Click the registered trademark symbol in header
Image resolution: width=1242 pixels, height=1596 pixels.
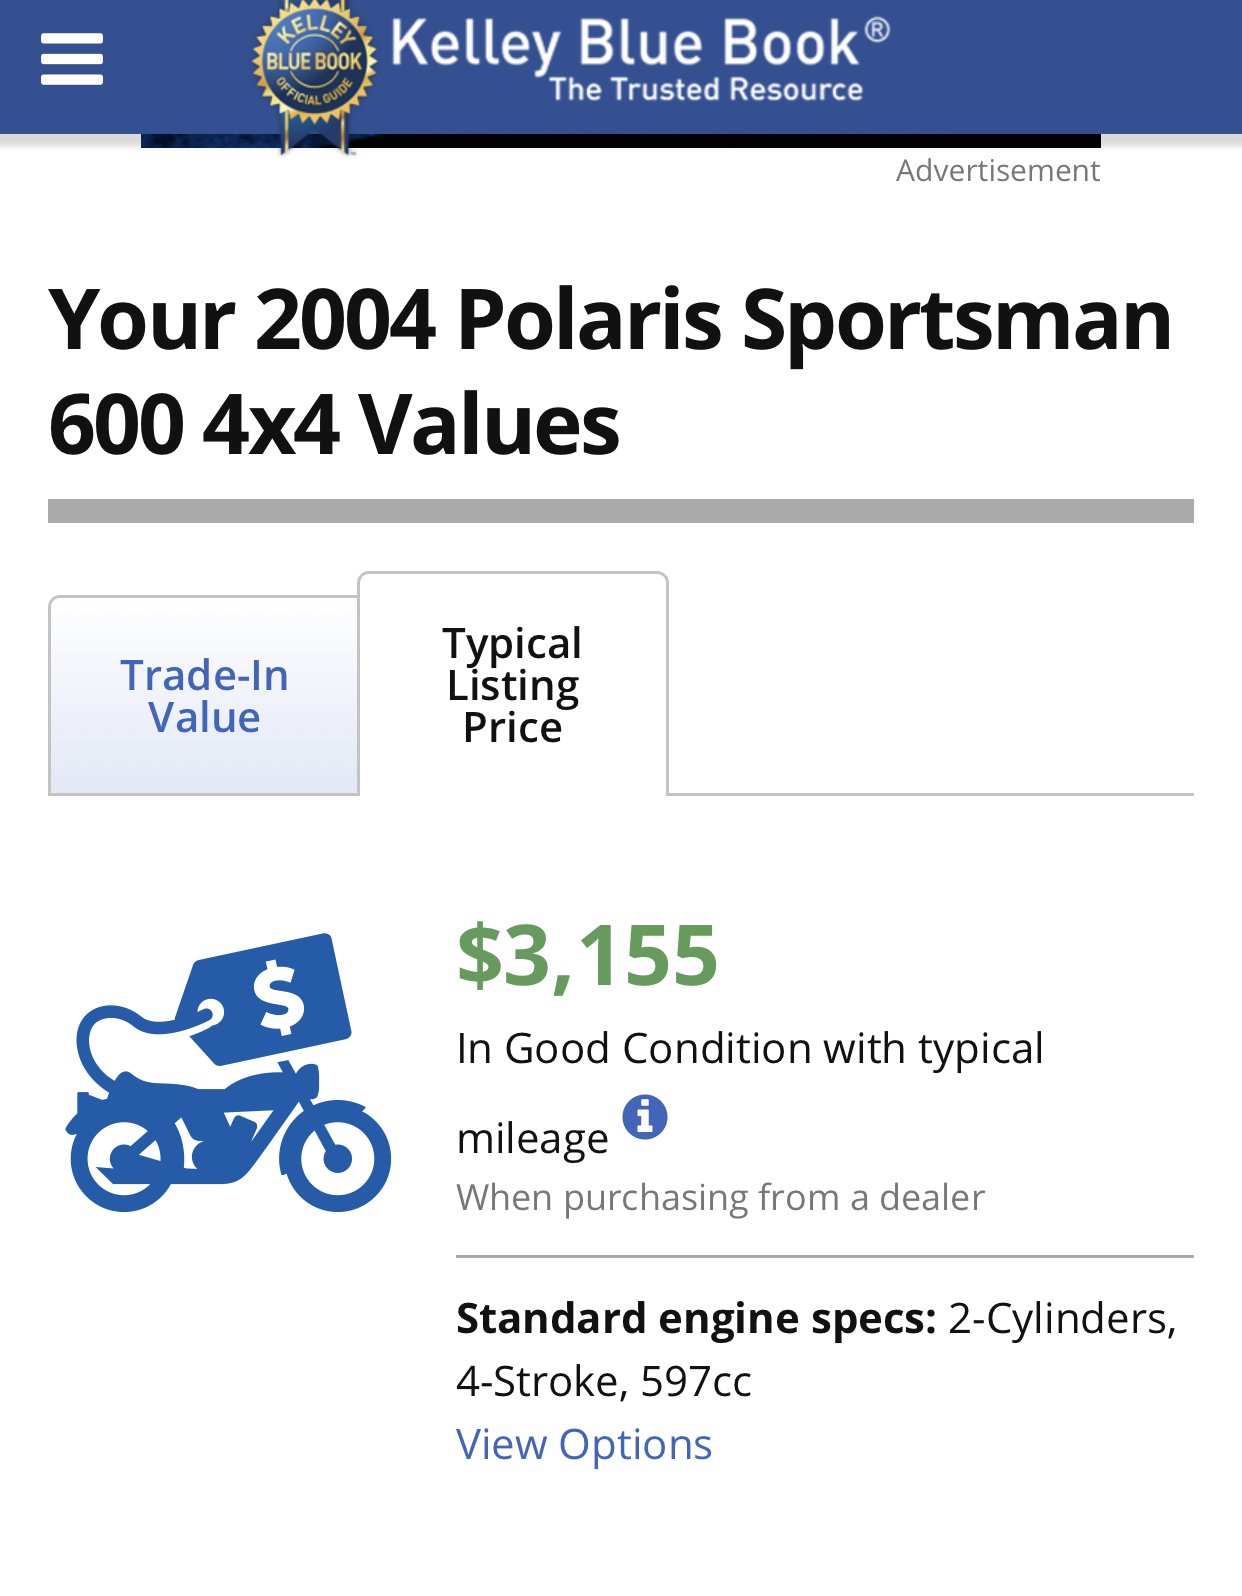pos(877,29)
